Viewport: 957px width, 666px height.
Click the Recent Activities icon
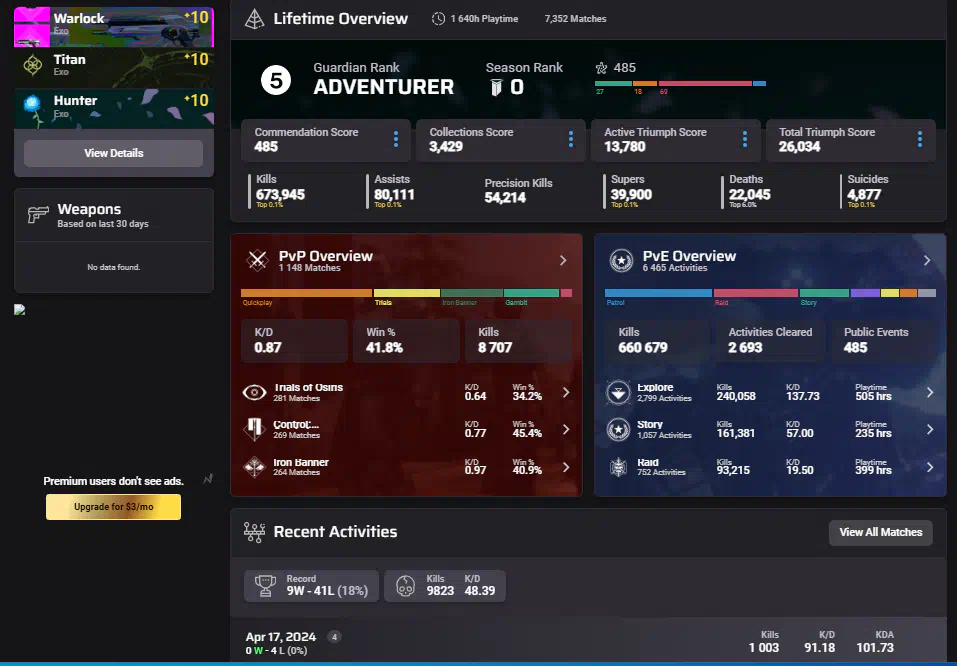(254, 532)
